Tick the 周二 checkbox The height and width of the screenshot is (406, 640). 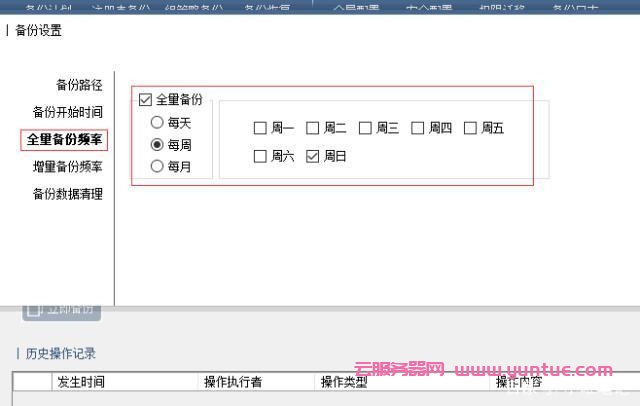[x=312, y=128]
